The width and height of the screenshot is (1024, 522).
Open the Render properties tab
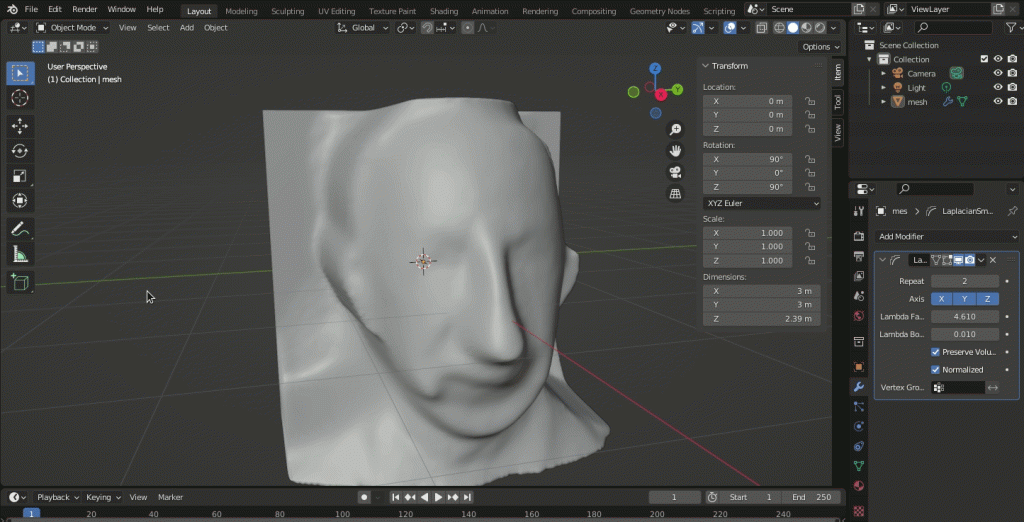click(859, 236)
